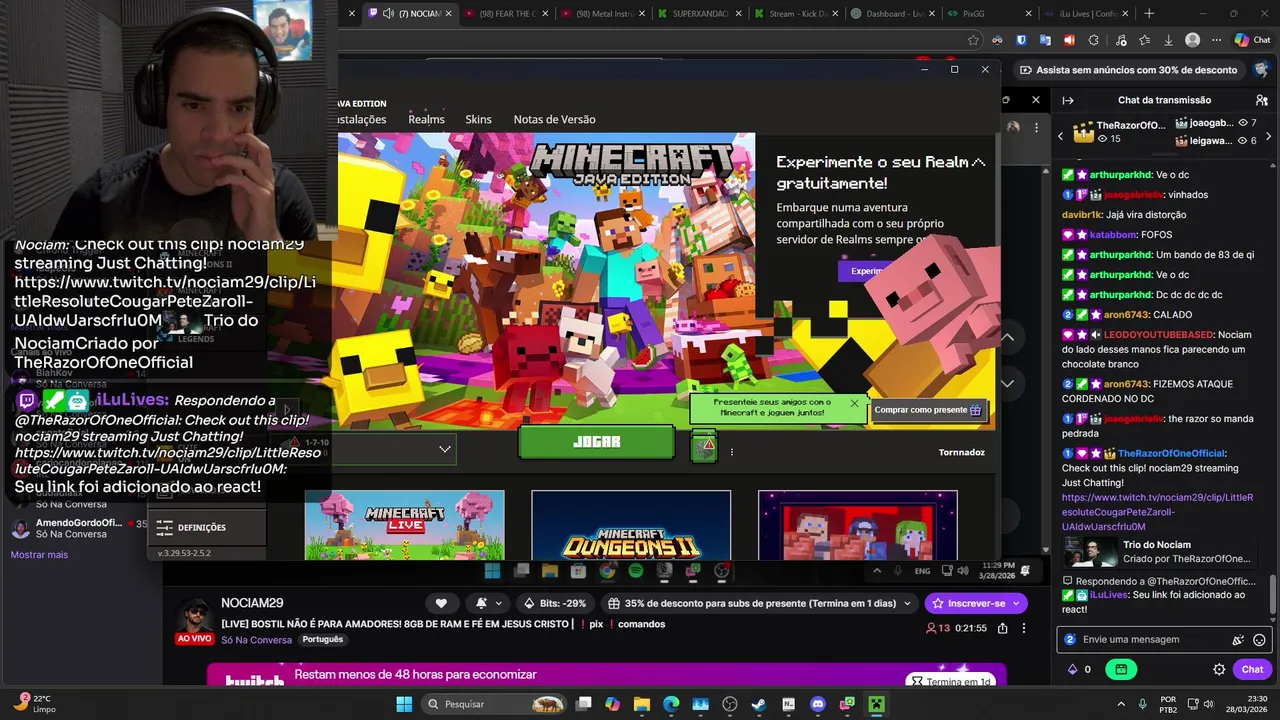This screenshot has width=1280, height=720.
Task: Open browser downloads icon
Action: [x=1168, y=40]
